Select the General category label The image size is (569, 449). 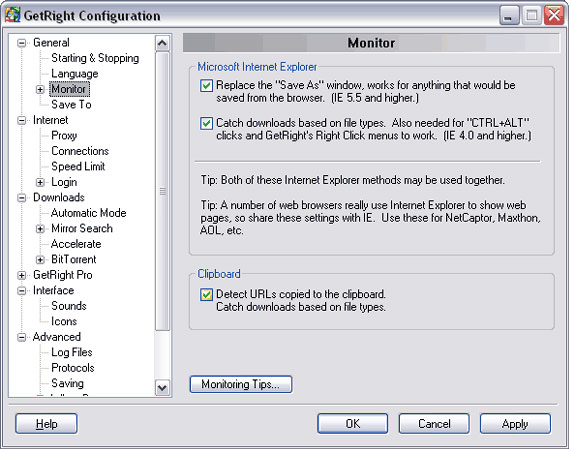51,43
